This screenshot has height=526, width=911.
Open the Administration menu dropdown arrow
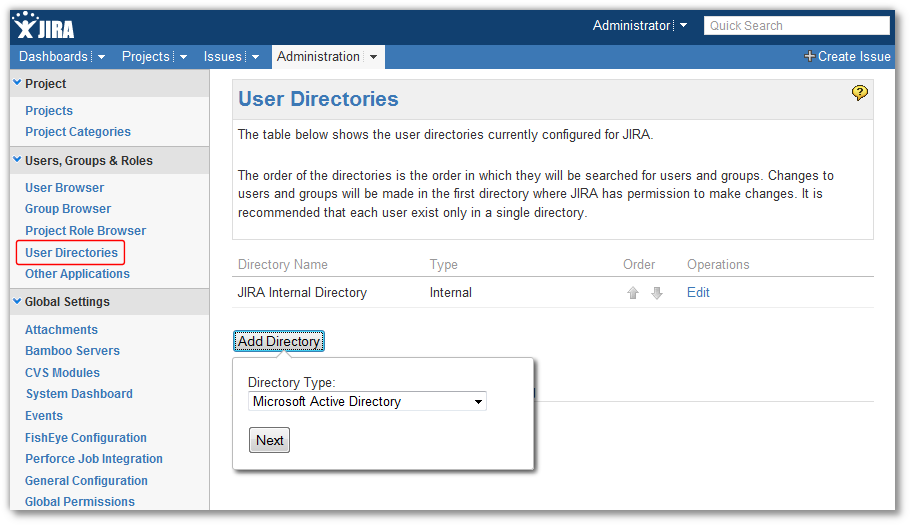coord(373,57)
